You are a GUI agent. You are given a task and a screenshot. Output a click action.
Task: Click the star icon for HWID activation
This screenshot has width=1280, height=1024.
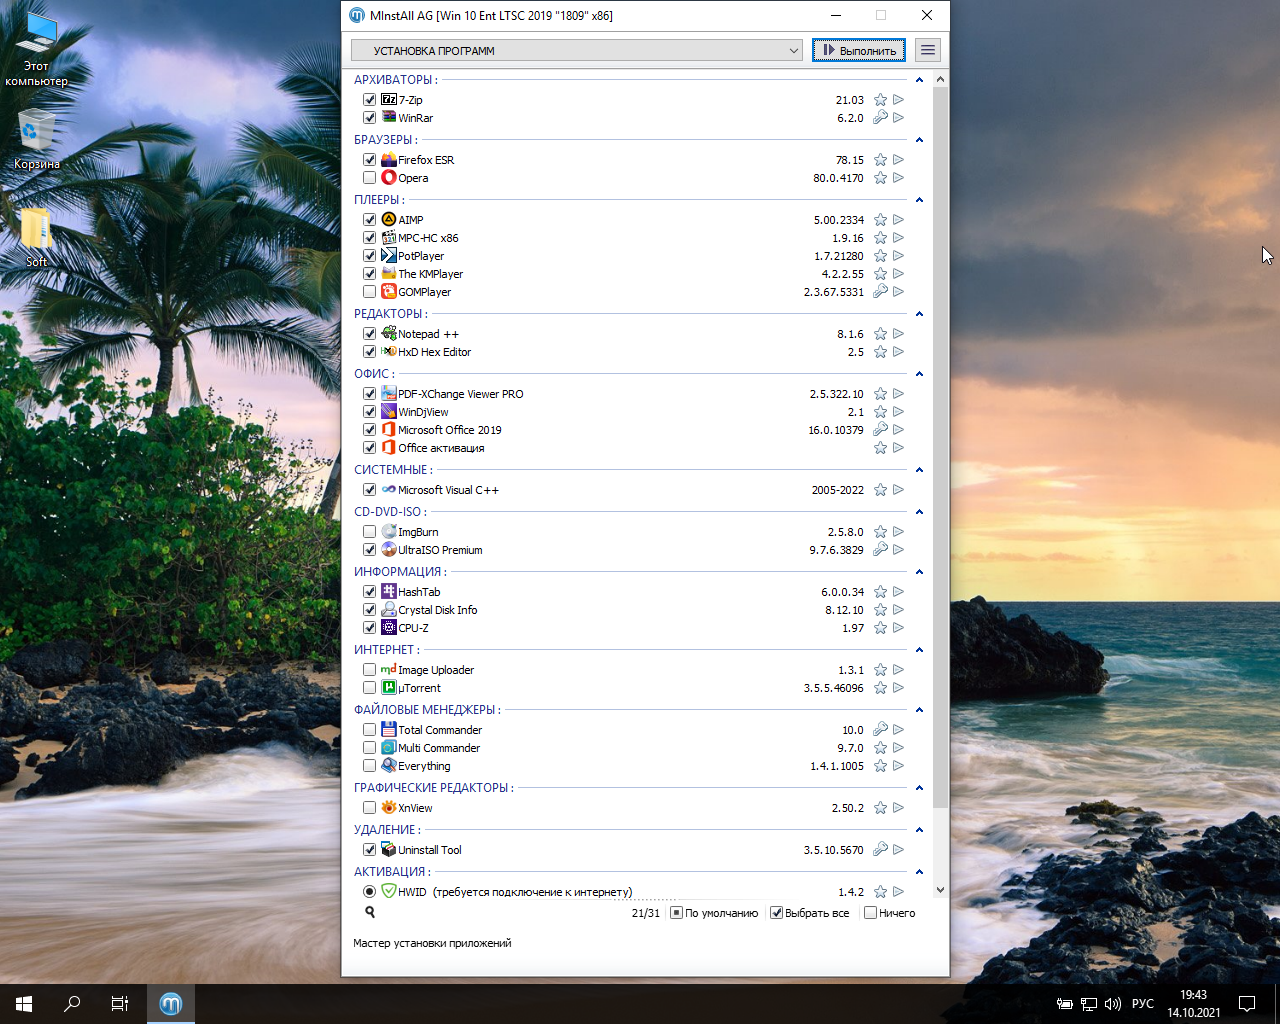pyautogui.click(x=880, y=892)
